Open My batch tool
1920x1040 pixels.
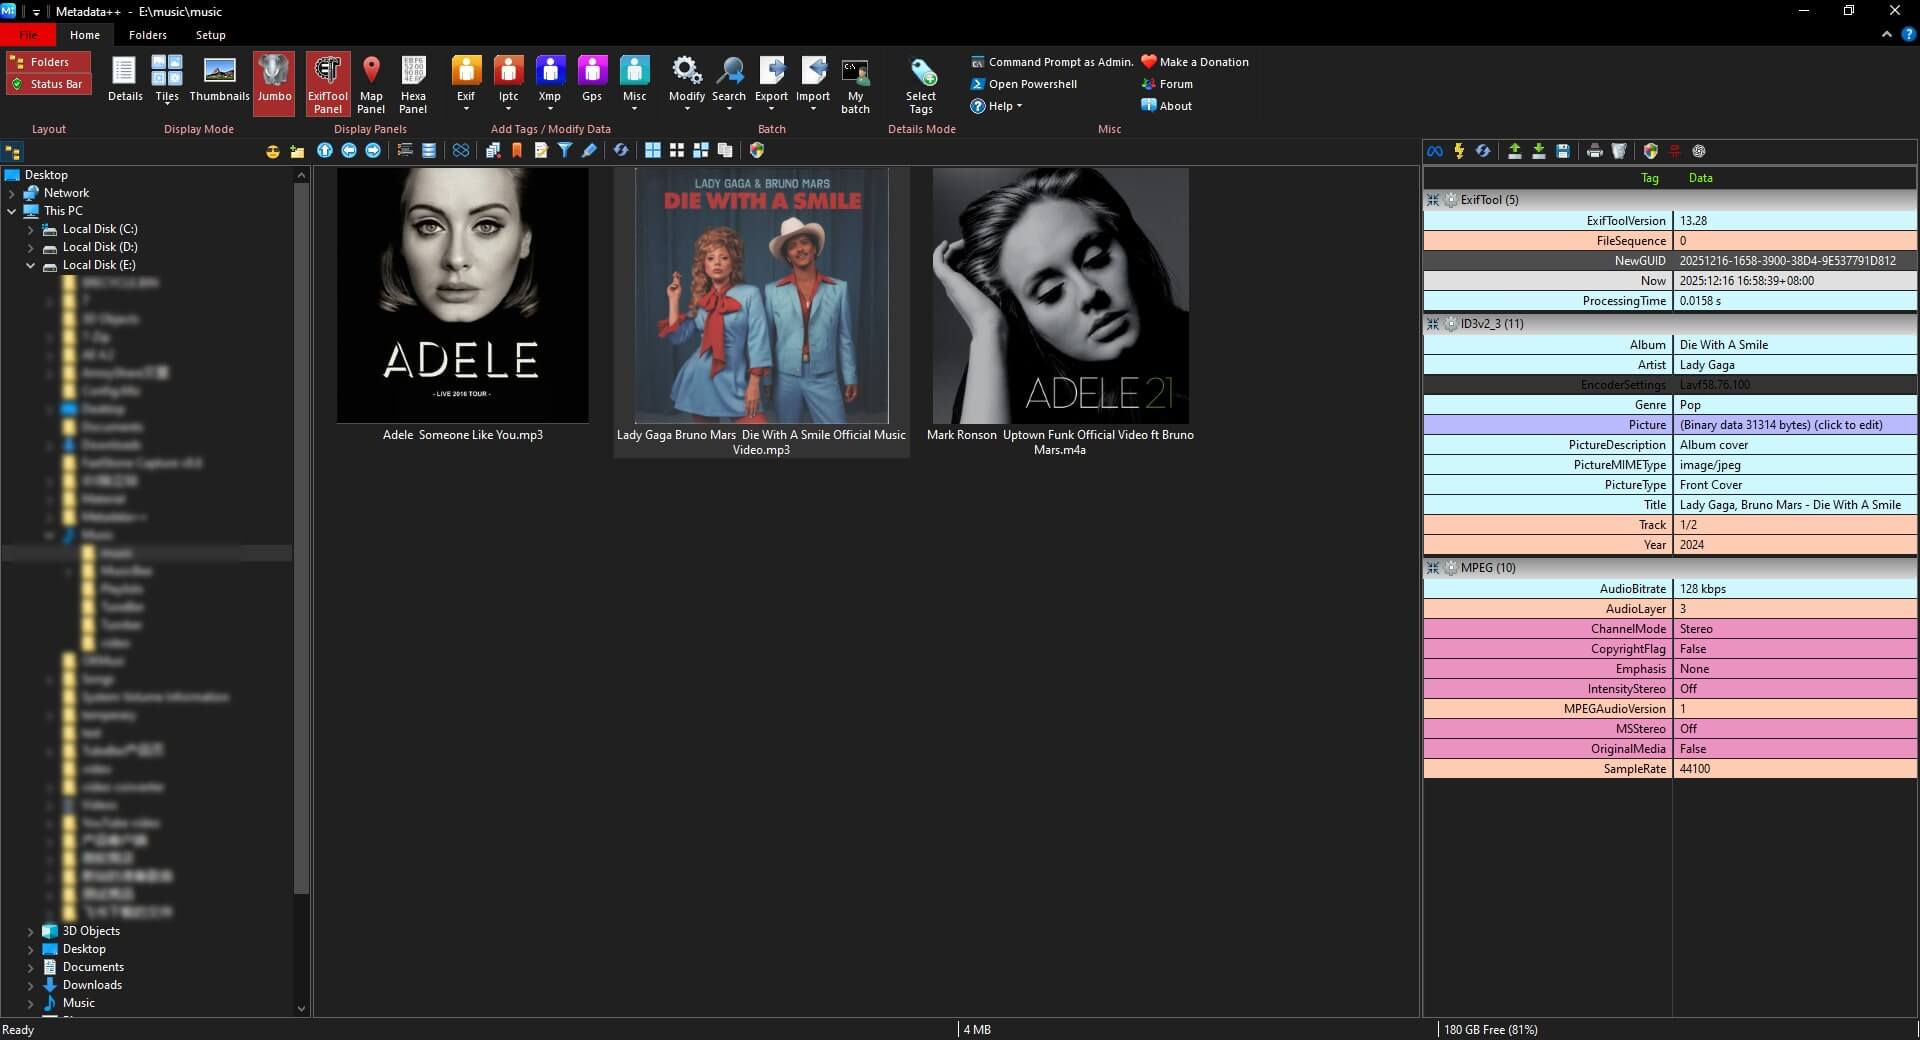tap(855, 84)
